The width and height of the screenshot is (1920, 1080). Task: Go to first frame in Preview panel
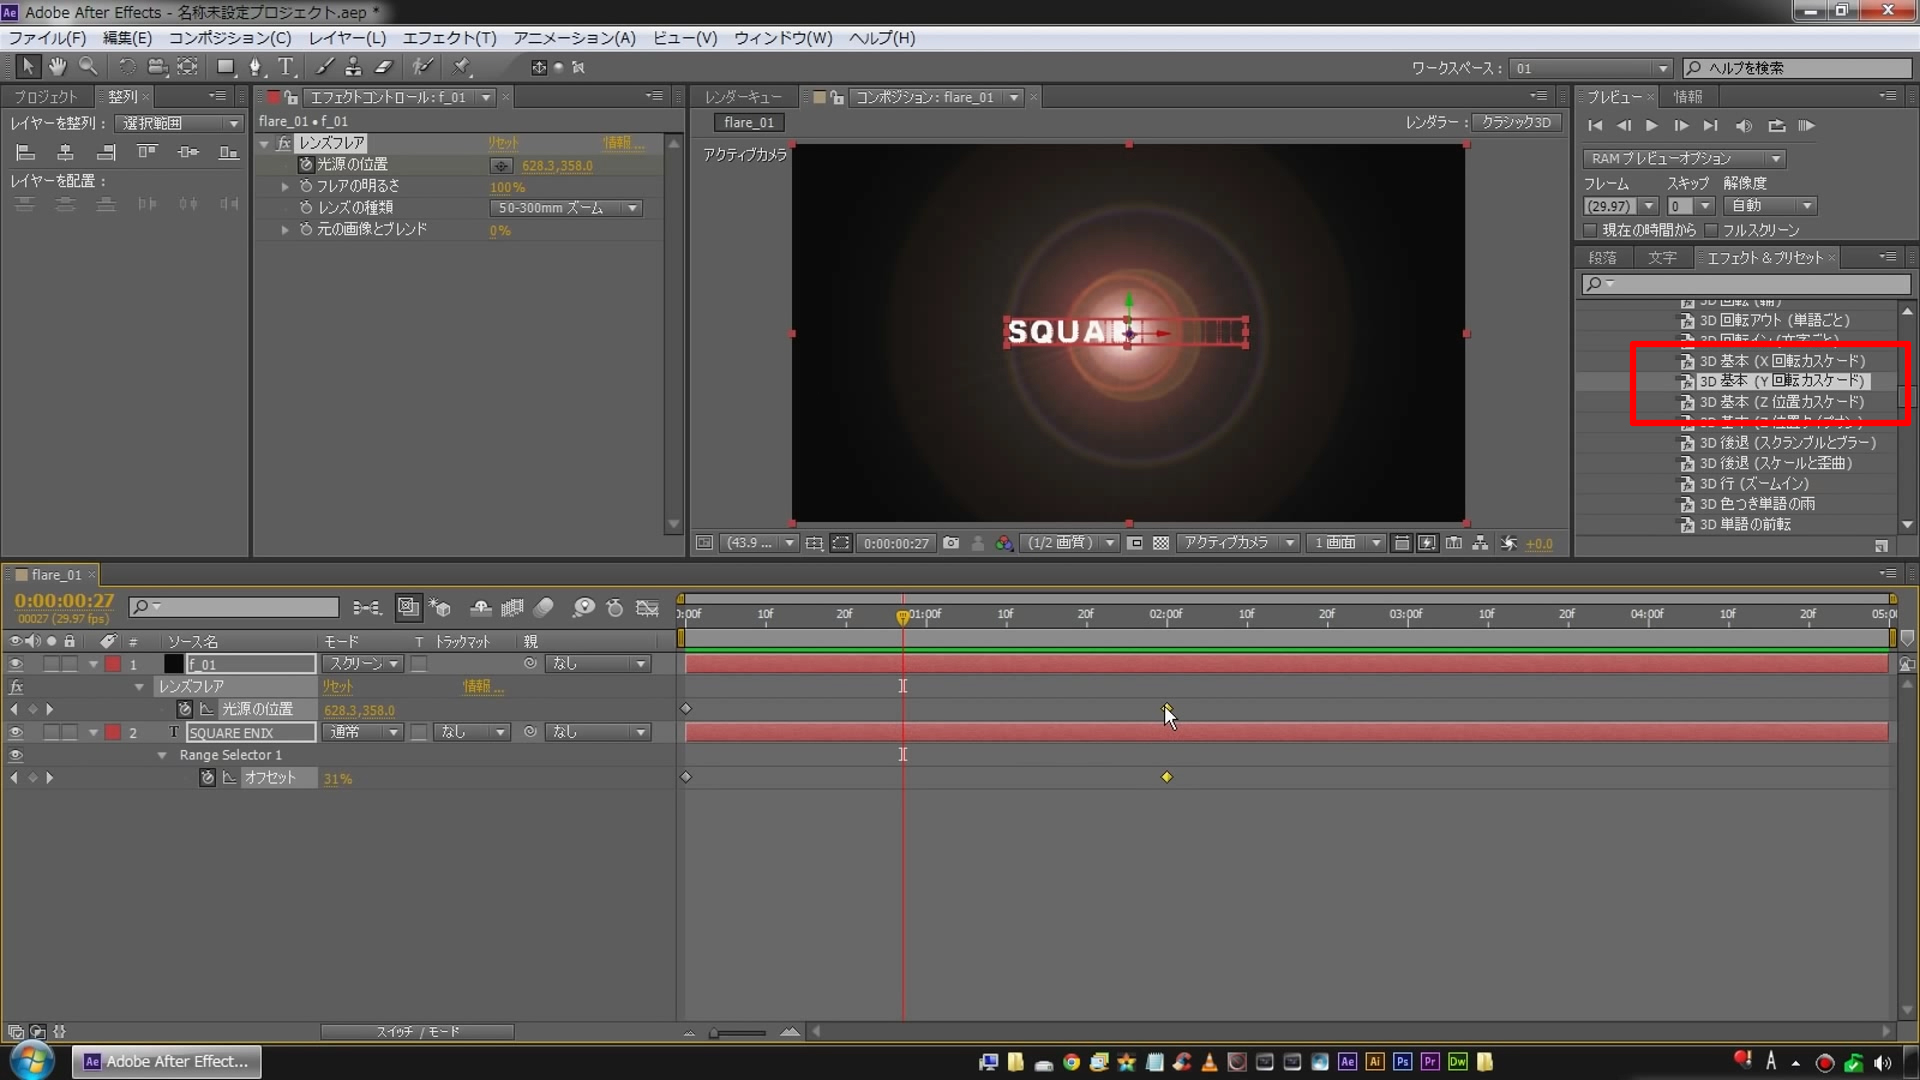(x=1595, y=126)
